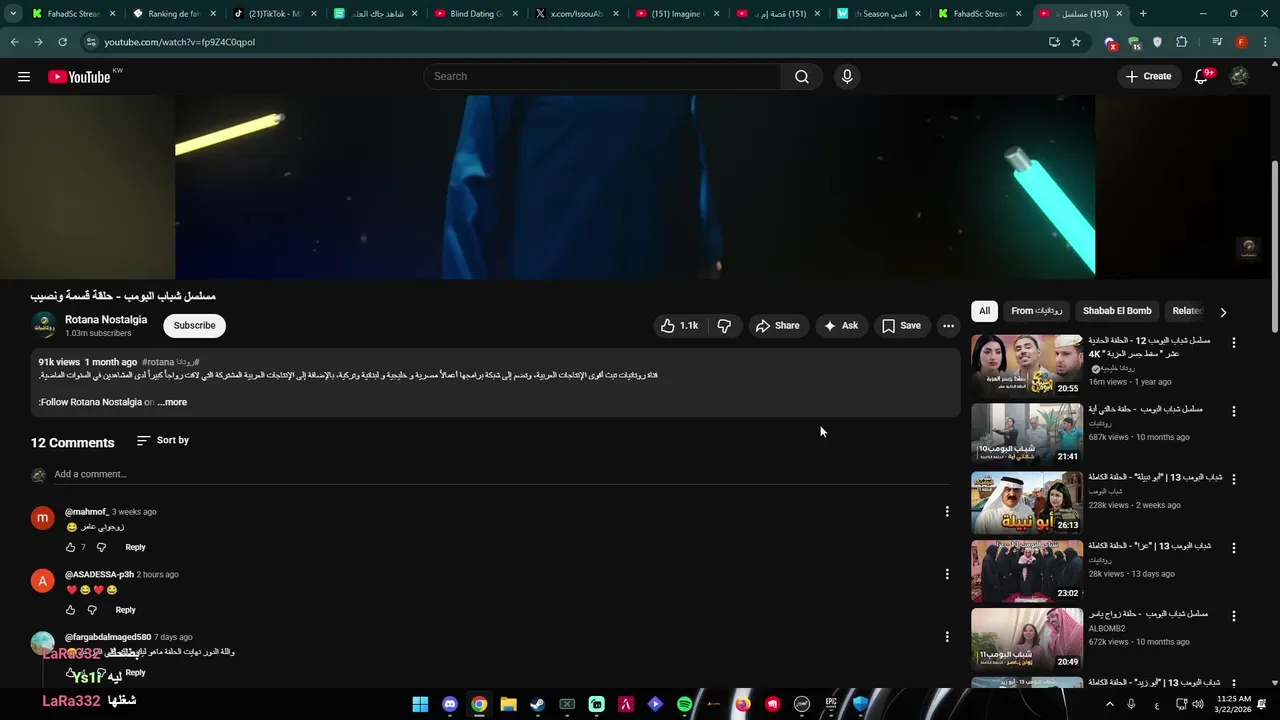The height and width of the screenshot is (720, 1280).
Task: Open menu for 20:55 suggested video
Action: [1233, 342]
